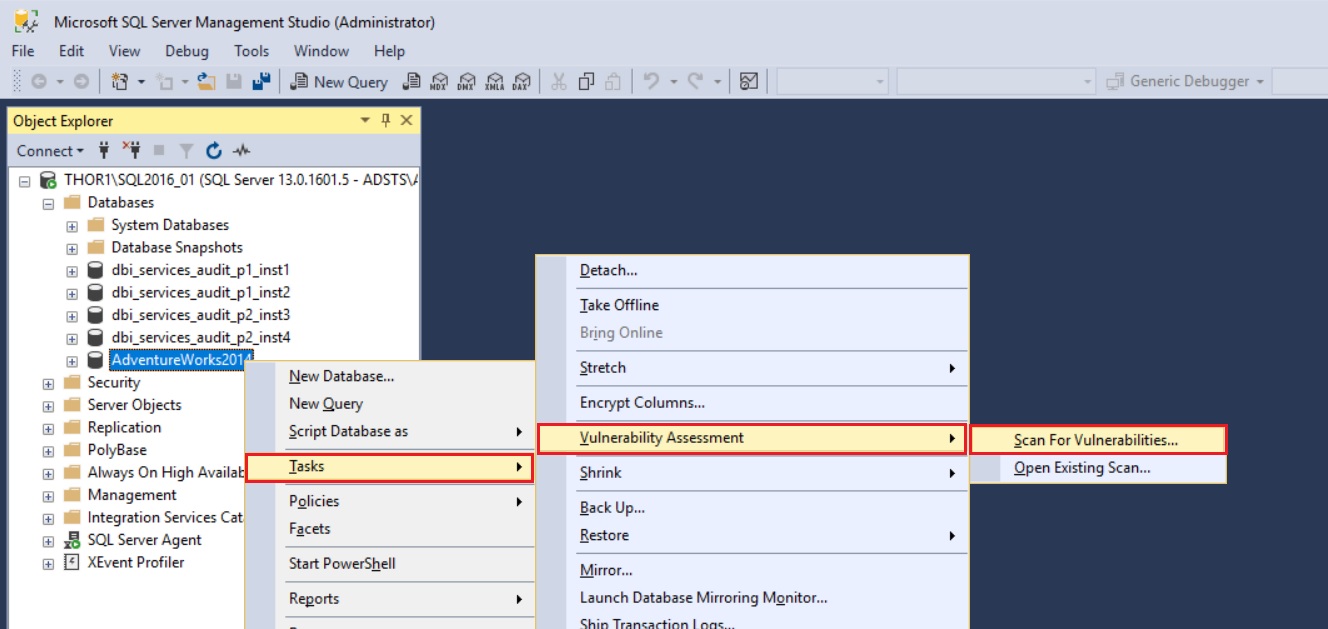
Task: Click the Stop square icon in Object Explorer
Action: (159, 151)
